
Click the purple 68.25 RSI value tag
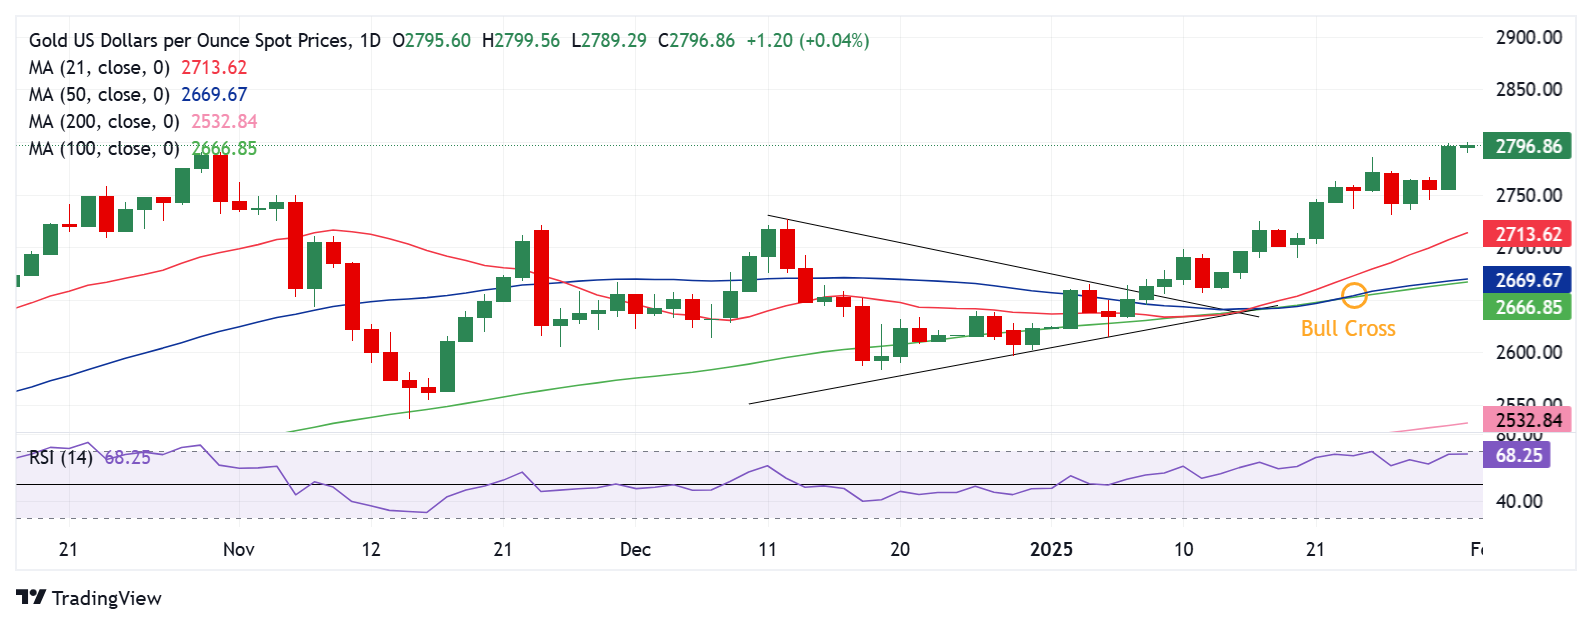[1518, 456]
